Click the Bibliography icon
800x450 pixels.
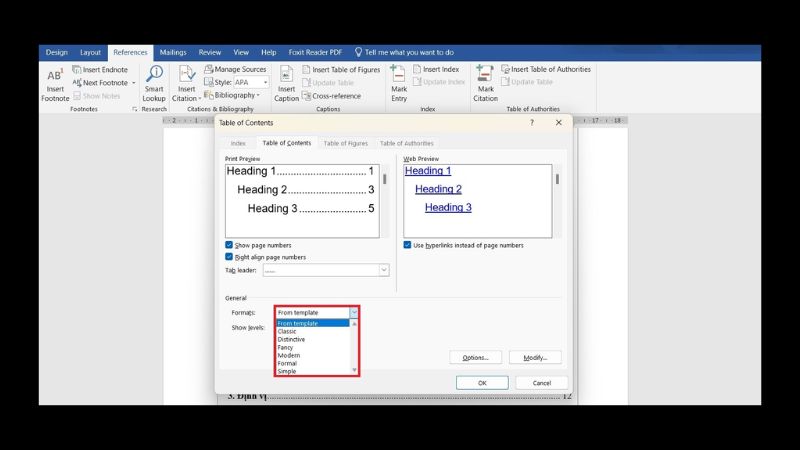pyautogui.click(x=208, y=95)
